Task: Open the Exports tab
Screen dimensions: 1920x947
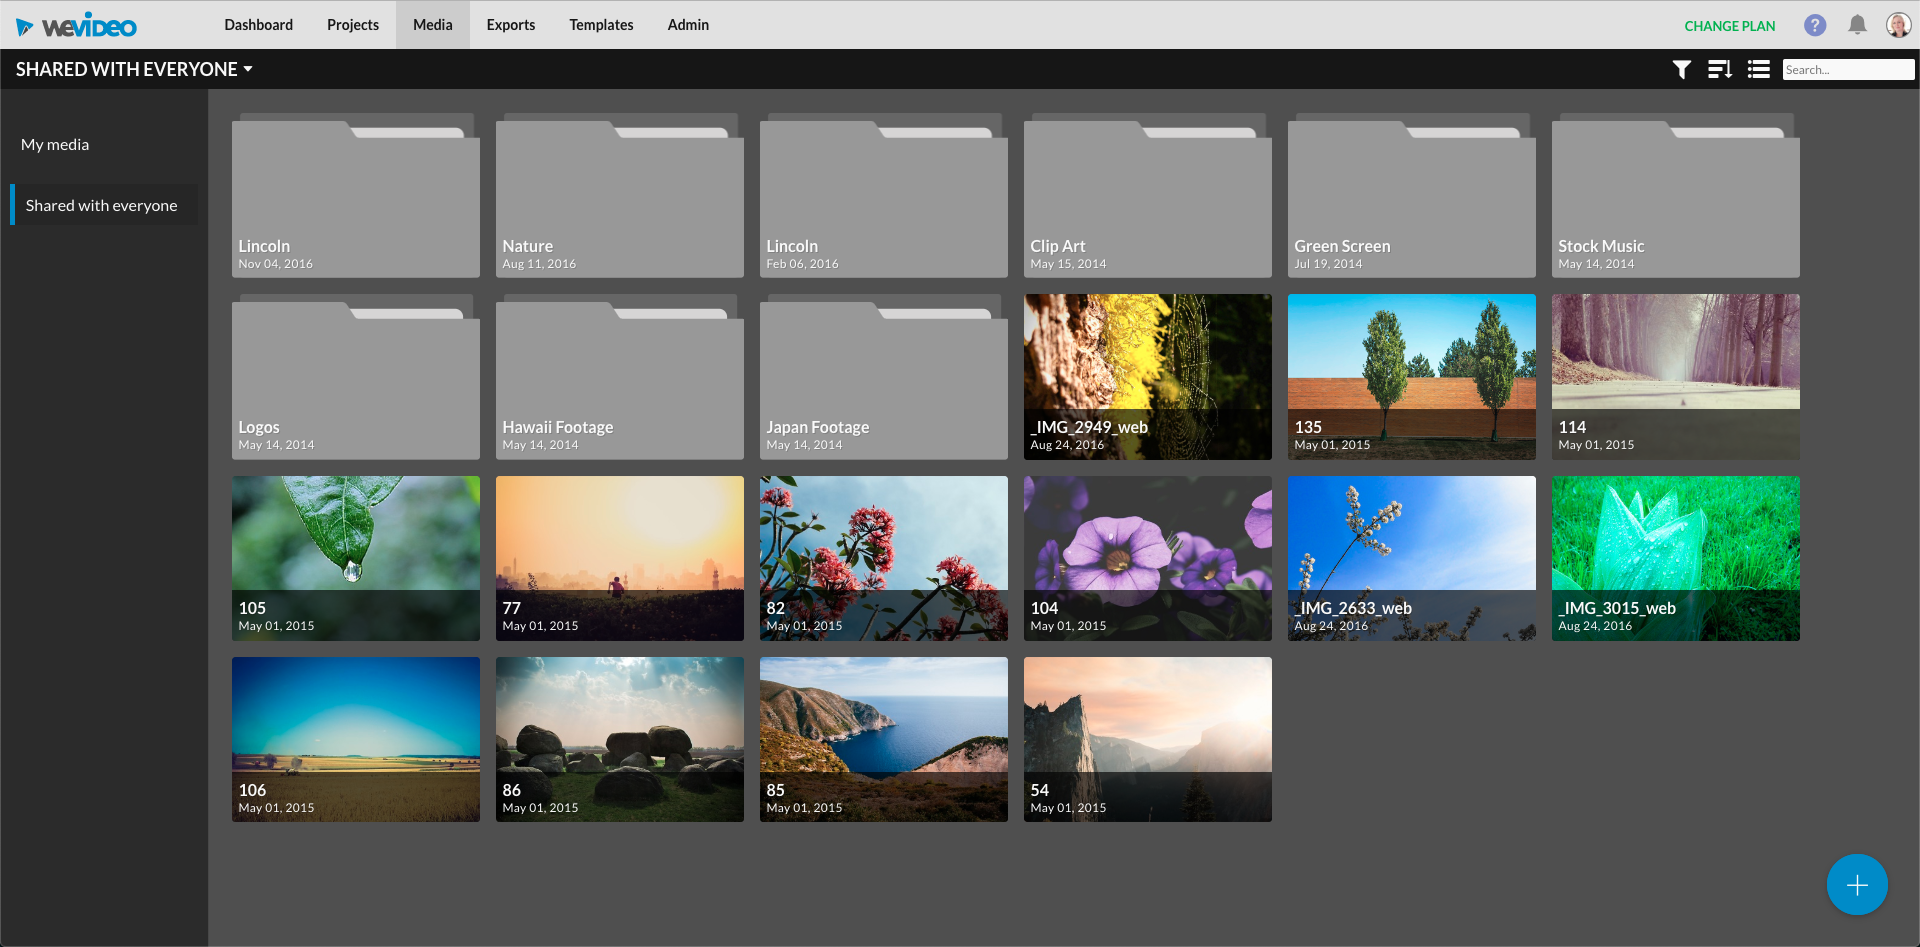Action: (510, 25)
